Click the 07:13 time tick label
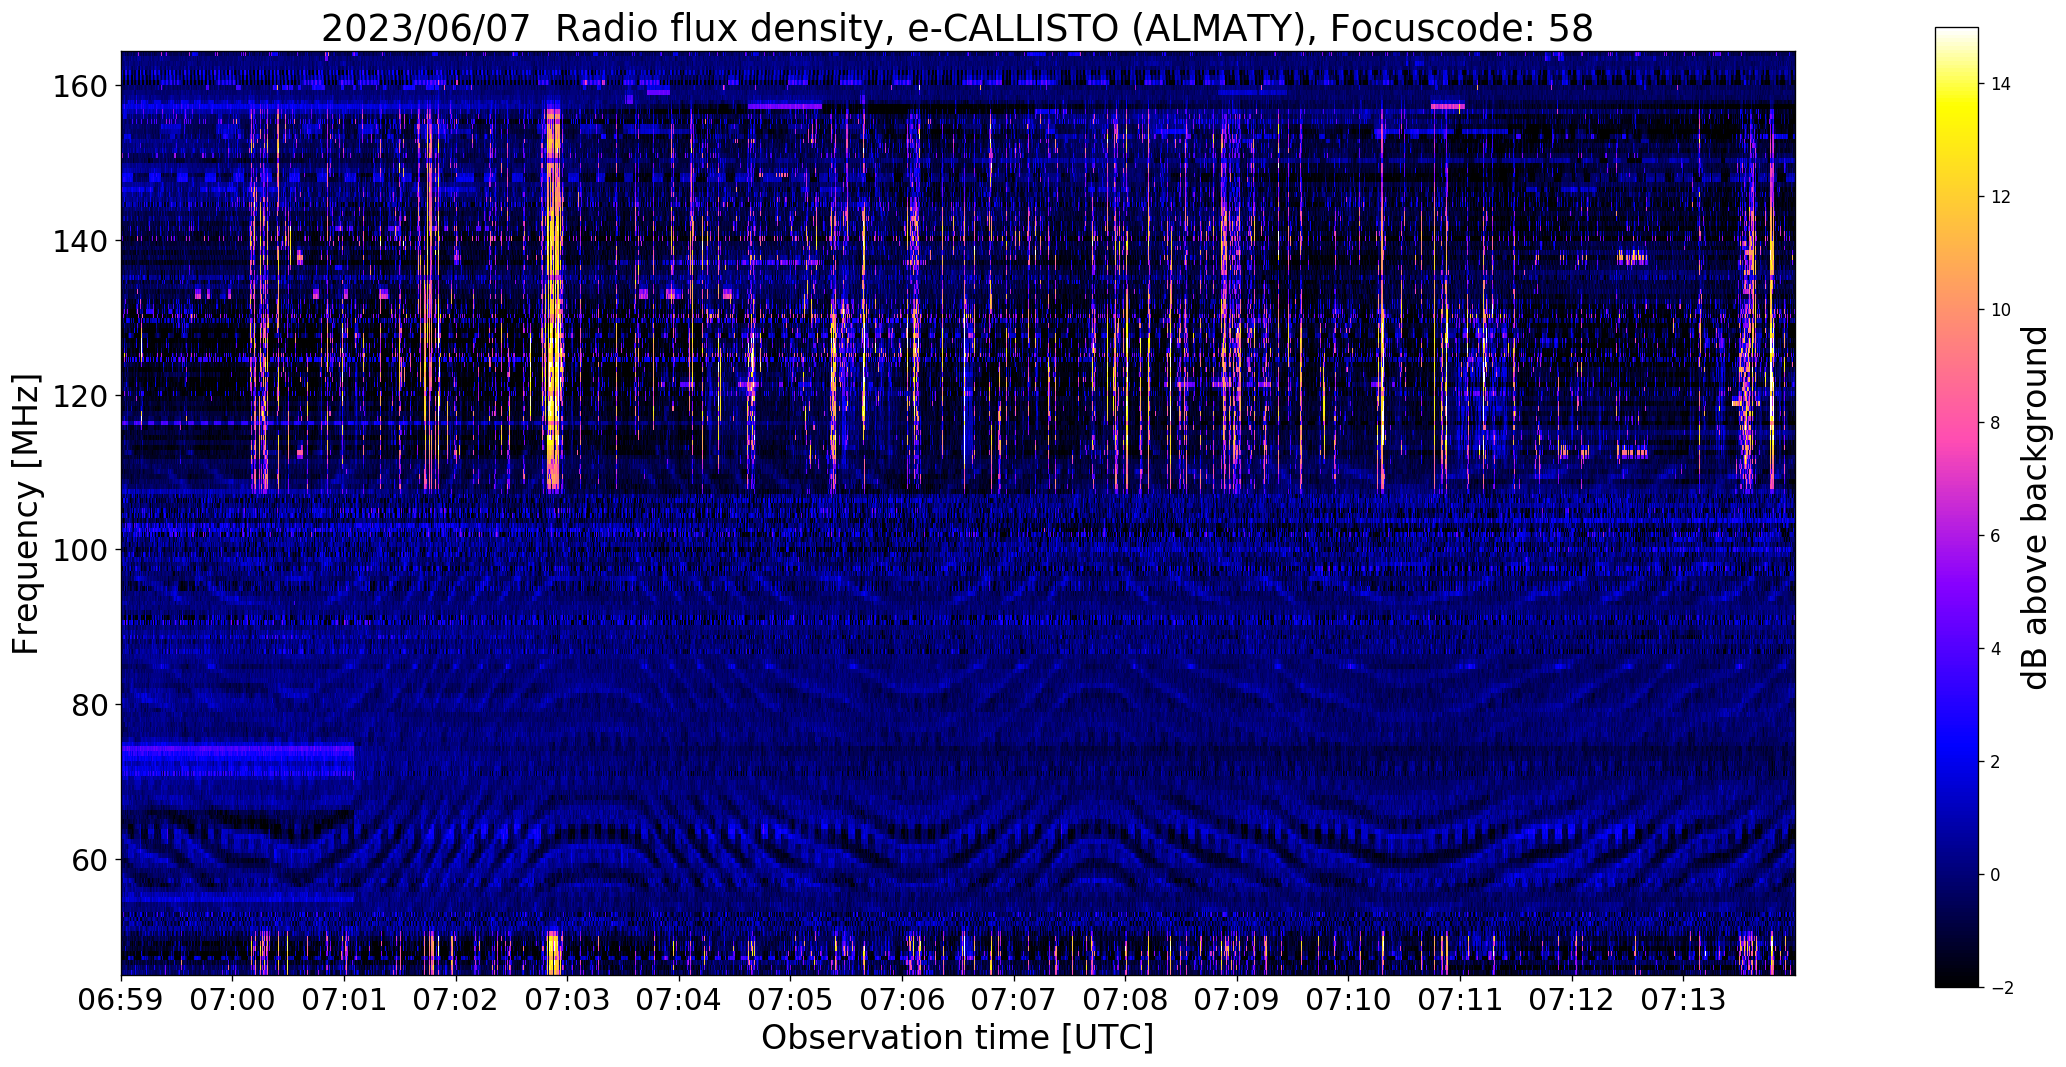The width and height of the screenshot is (2066, 1067). point(1683,1000)
